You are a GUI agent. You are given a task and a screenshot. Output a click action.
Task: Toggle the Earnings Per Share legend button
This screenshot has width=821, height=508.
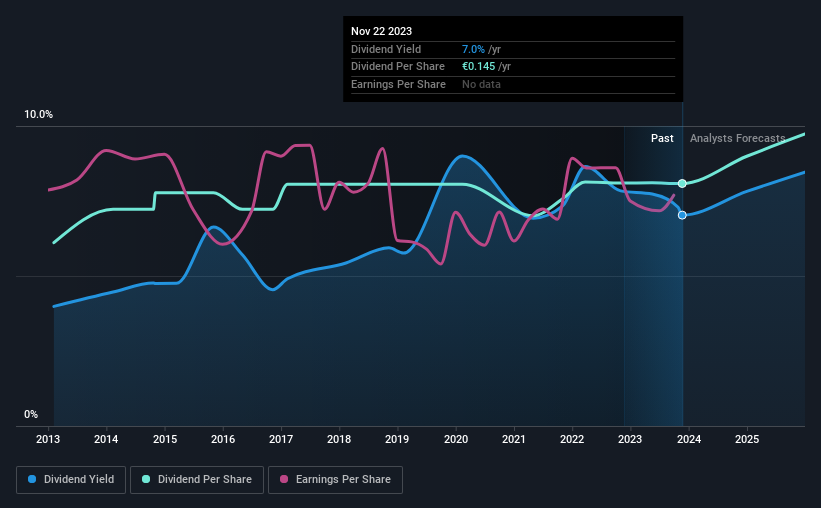point(335,480)
